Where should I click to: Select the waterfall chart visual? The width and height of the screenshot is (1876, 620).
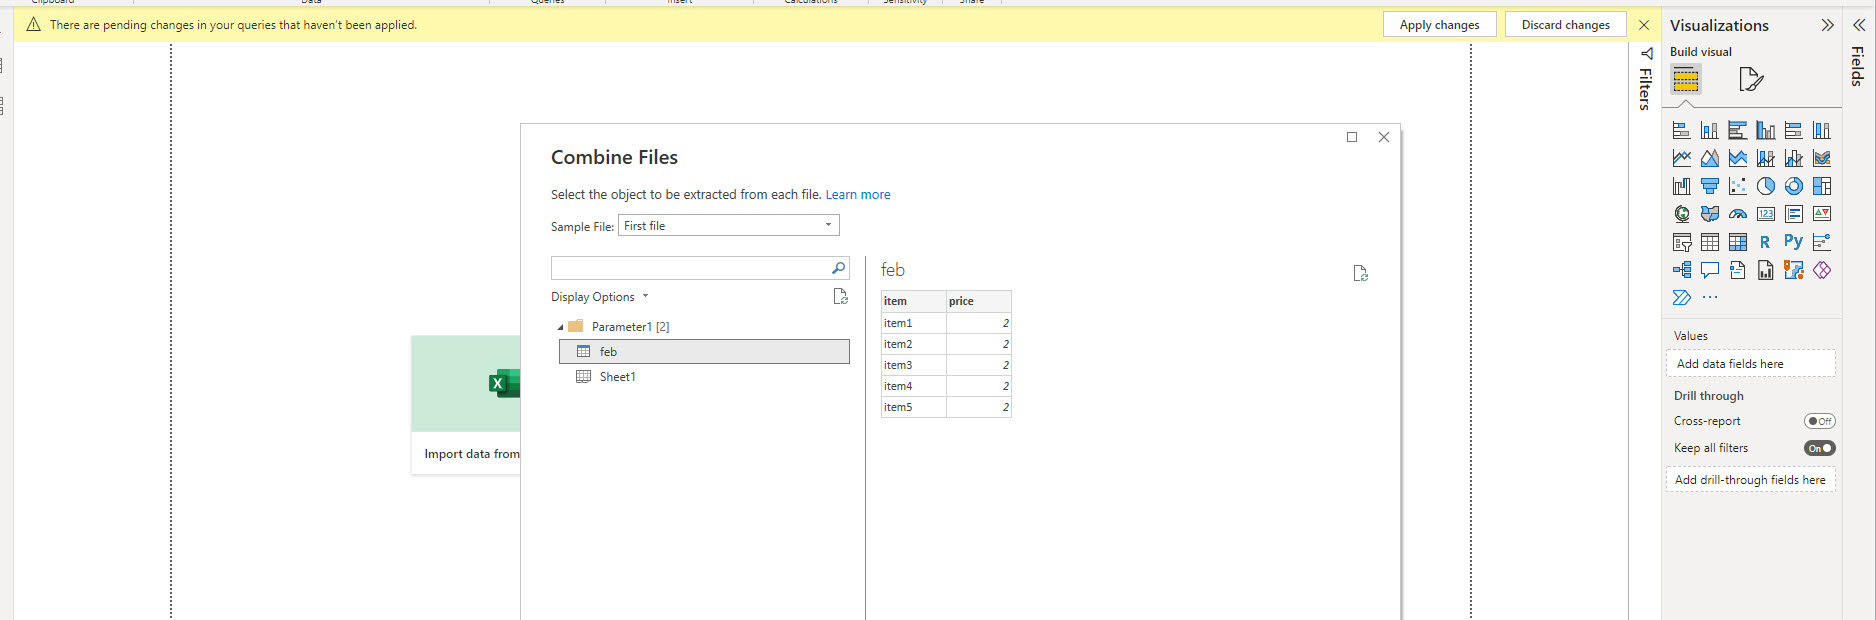click(x=1682, y=186)
